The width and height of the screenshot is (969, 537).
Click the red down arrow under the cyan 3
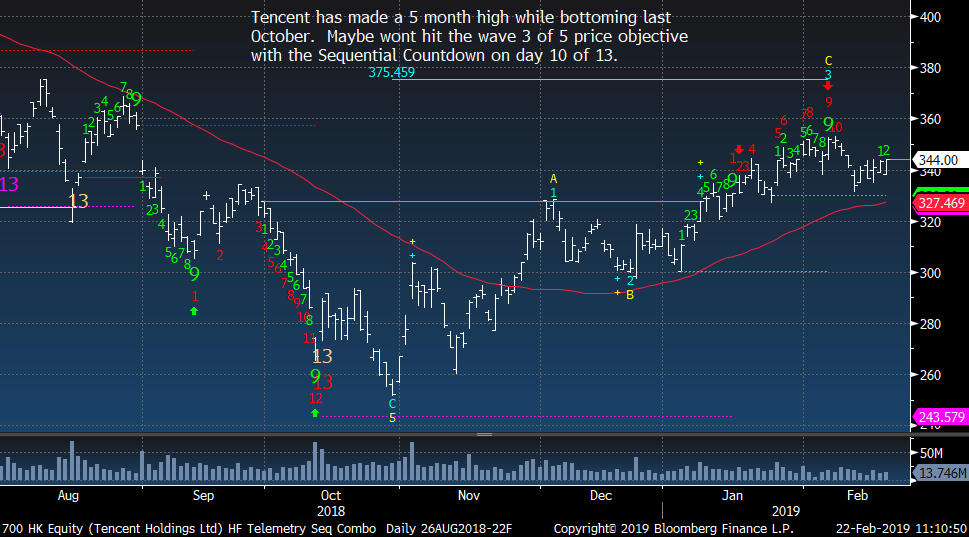(828, 87)
